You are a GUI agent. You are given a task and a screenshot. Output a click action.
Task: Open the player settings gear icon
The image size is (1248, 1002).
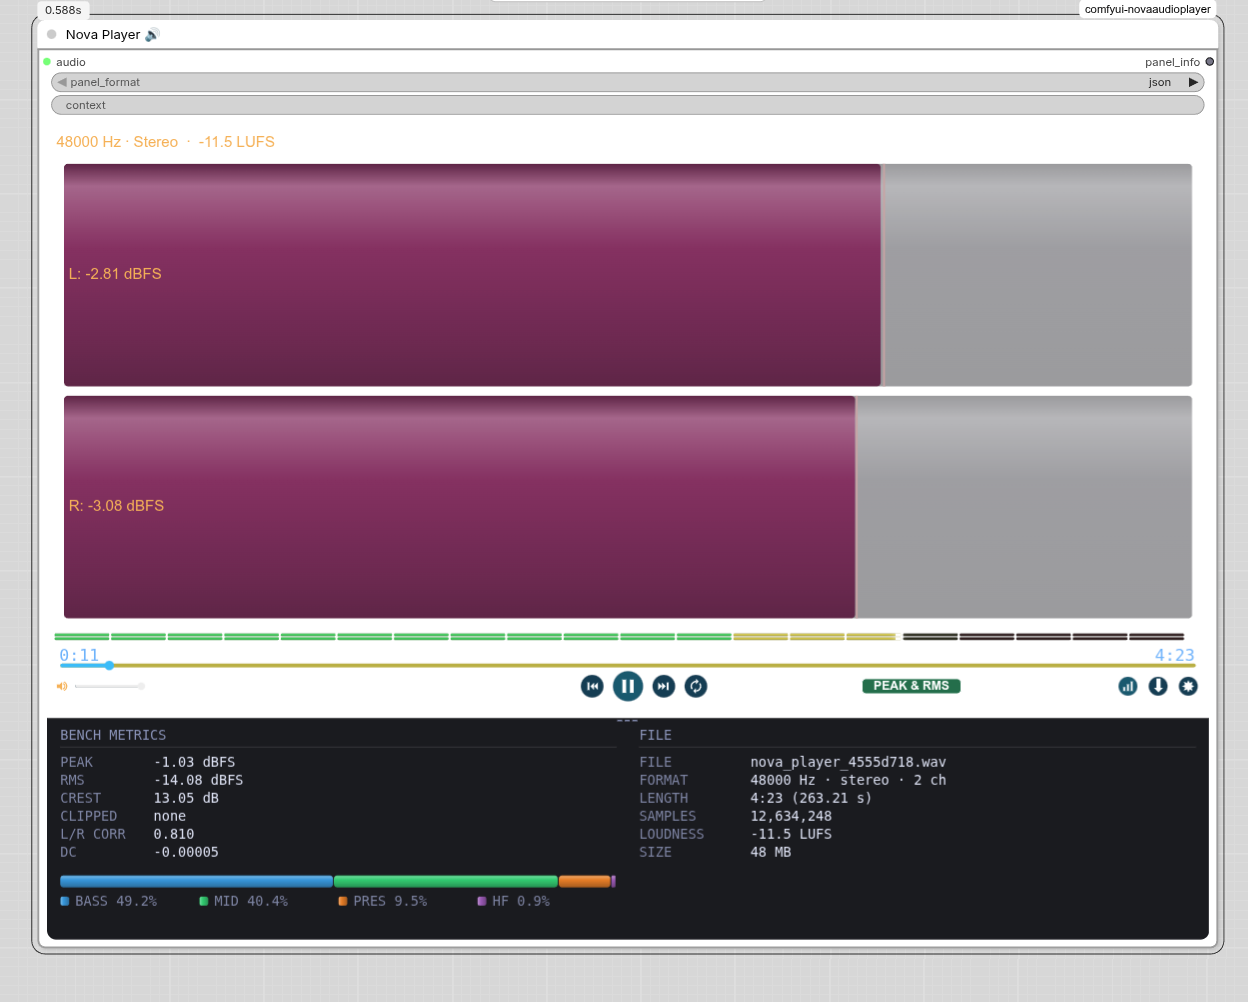1188,686
